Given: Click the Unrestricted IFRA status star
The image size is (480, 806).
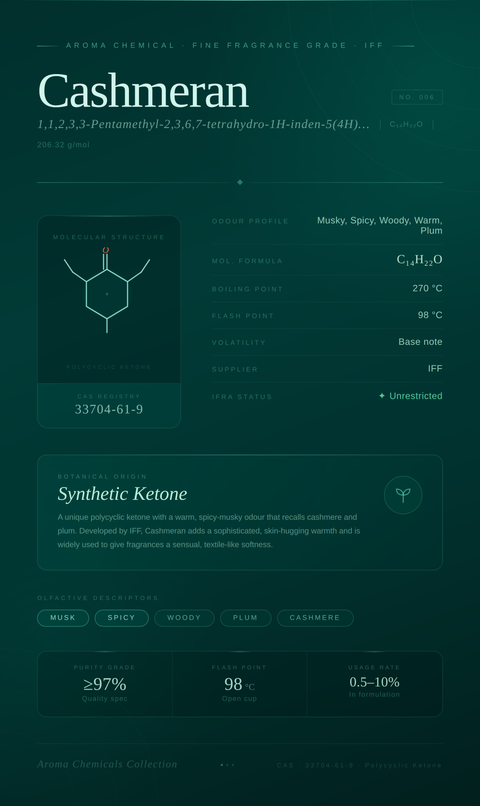Looking at the screenshot, I should tap(382, 396).
